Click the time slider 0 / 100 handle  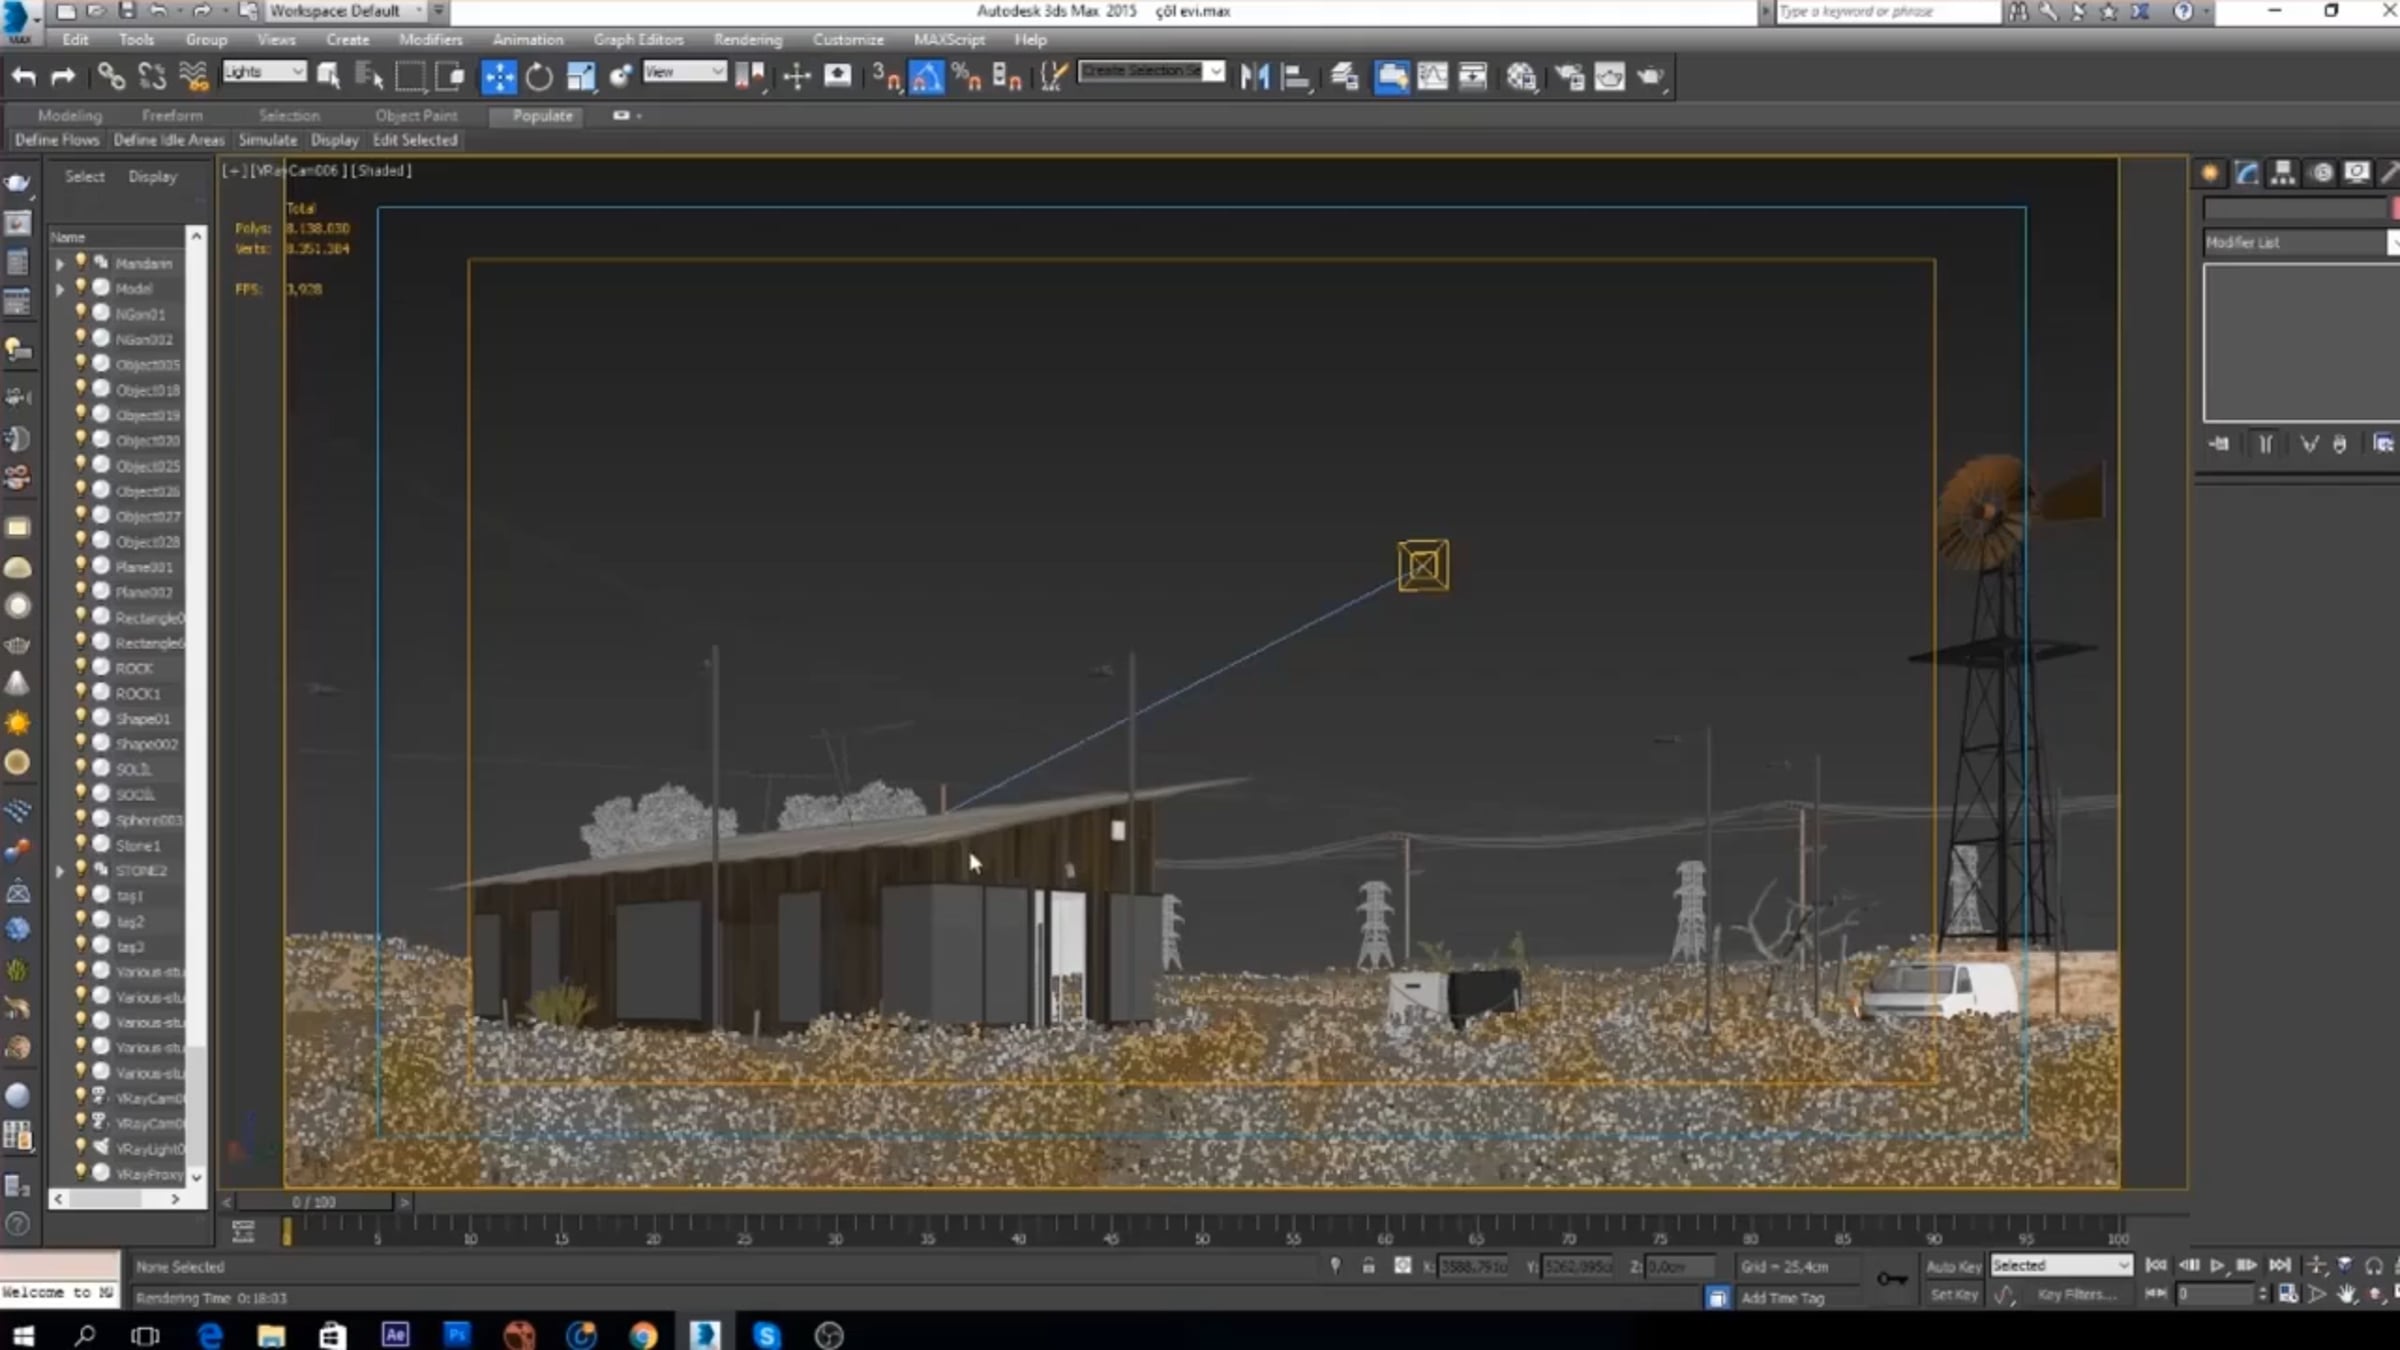click(x=314, y=1201)
